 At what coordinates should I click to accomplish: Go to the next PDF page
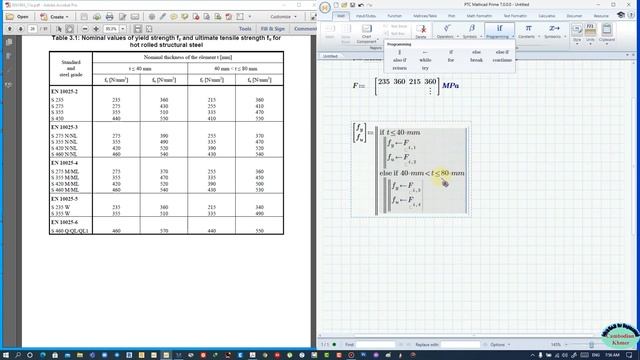(20, 29)
